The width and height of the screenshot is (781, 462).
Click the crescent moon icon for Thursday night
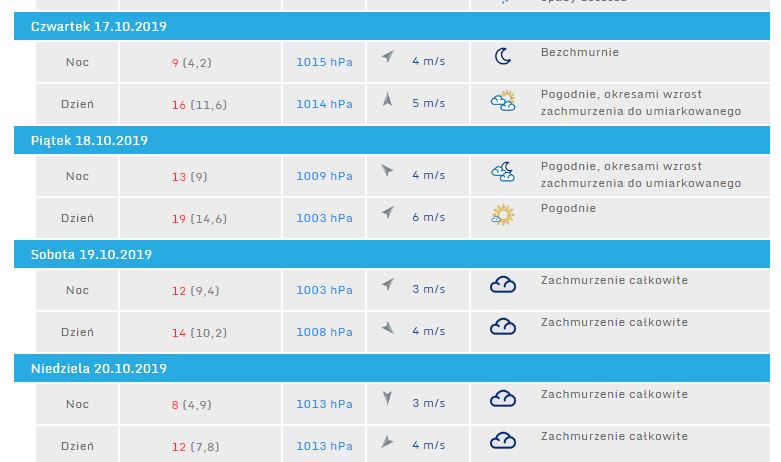[503, 57]
